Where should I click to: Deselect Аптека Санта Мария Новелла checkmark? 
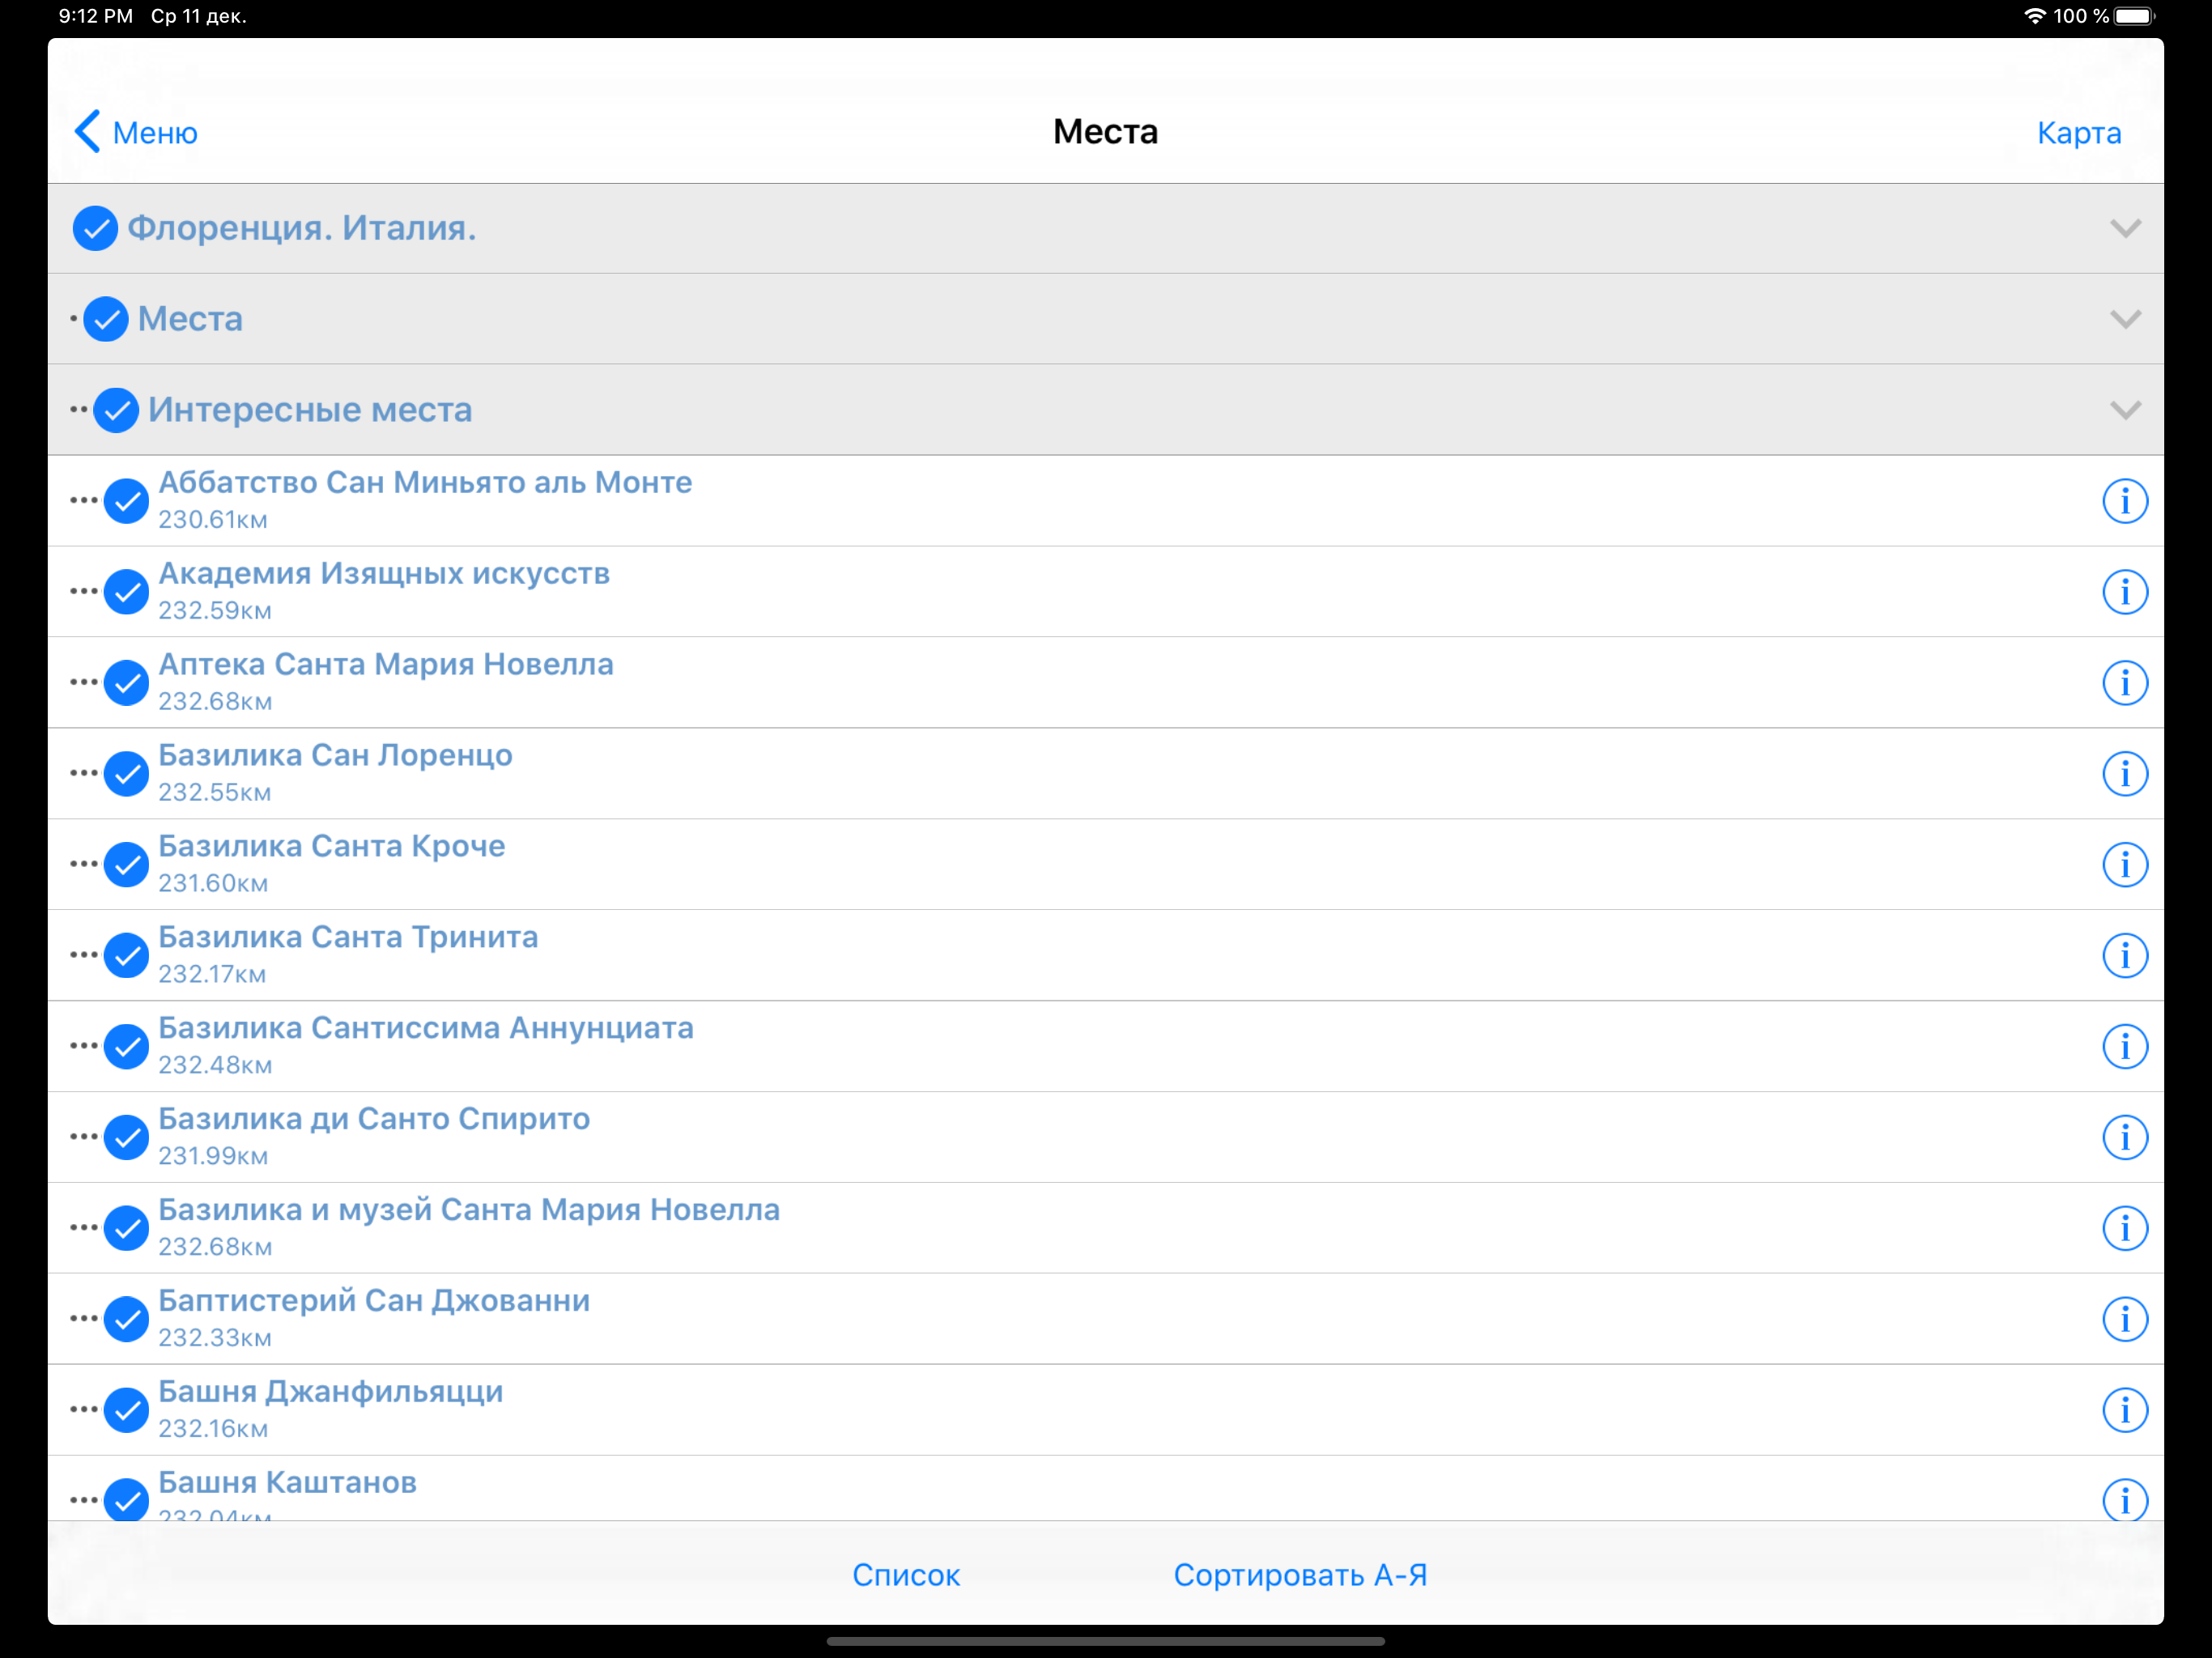[127, 683]
